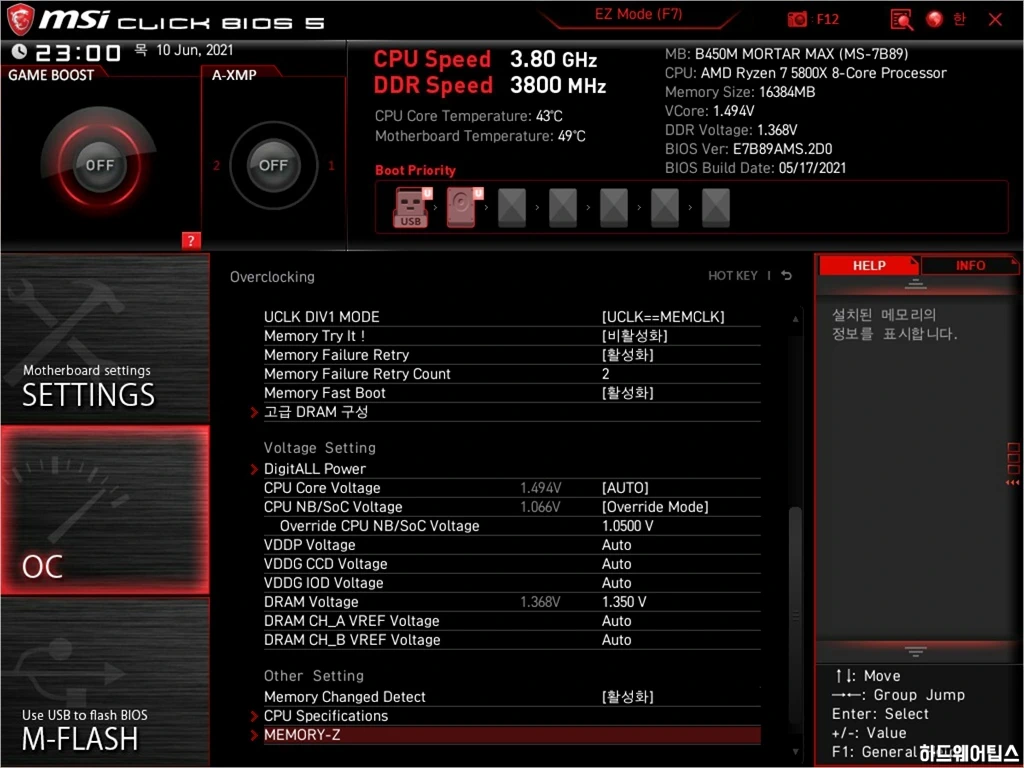Select the hard disk boot priority icon
The width and height of the screenshot is (1024, 768).
tap(462, 208)
